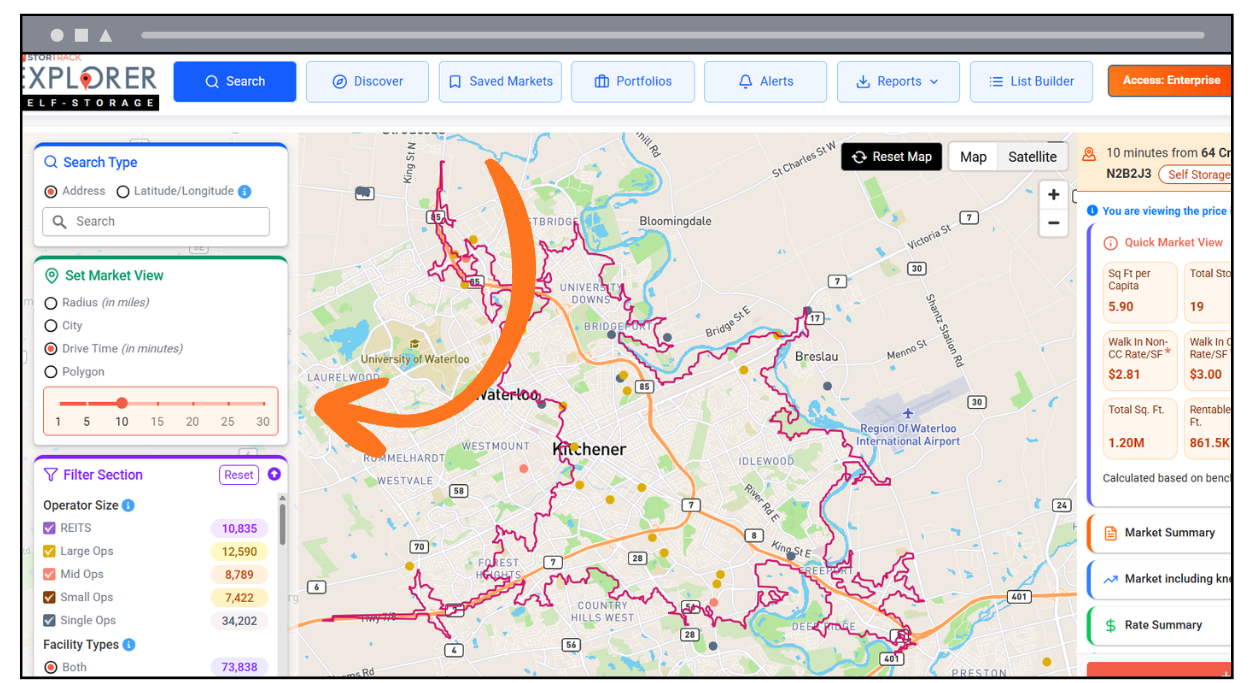1254x683 pixels.
Task: Open the Alerts tab
Action: pos(765,82)
